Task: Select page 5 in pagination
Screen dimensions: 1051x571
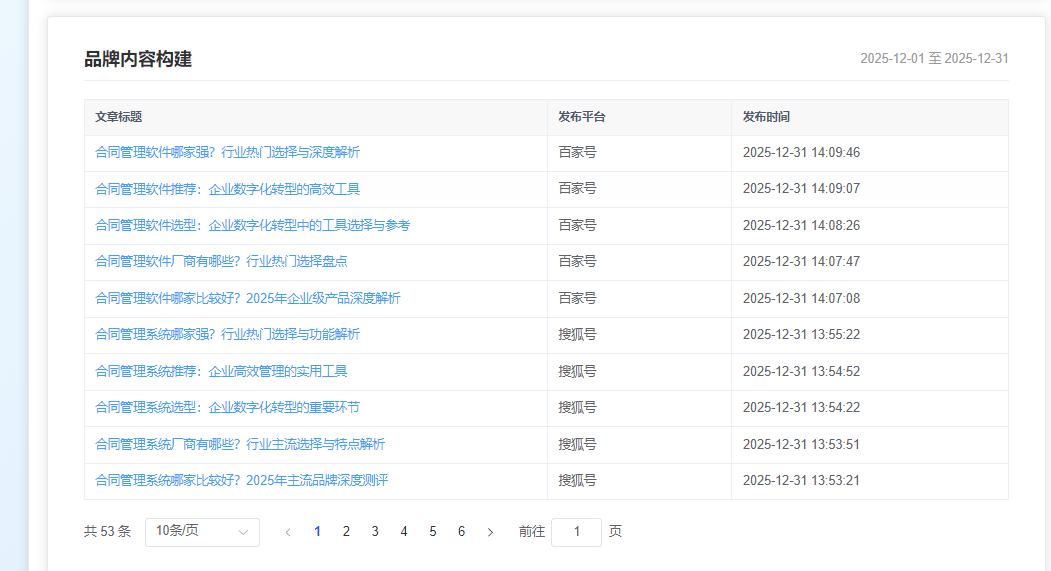Action: coord(432,531)
